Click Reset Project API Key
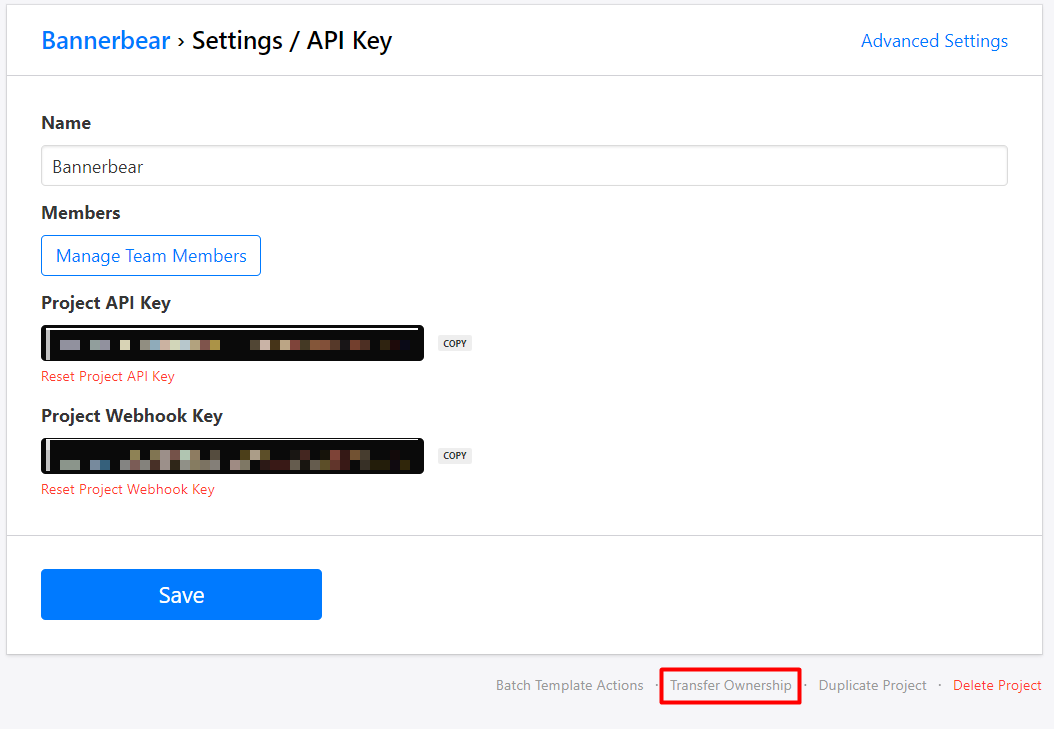The width and height of the screenshot is (1054, 729). pyautogui.click(x=108, y=377)
